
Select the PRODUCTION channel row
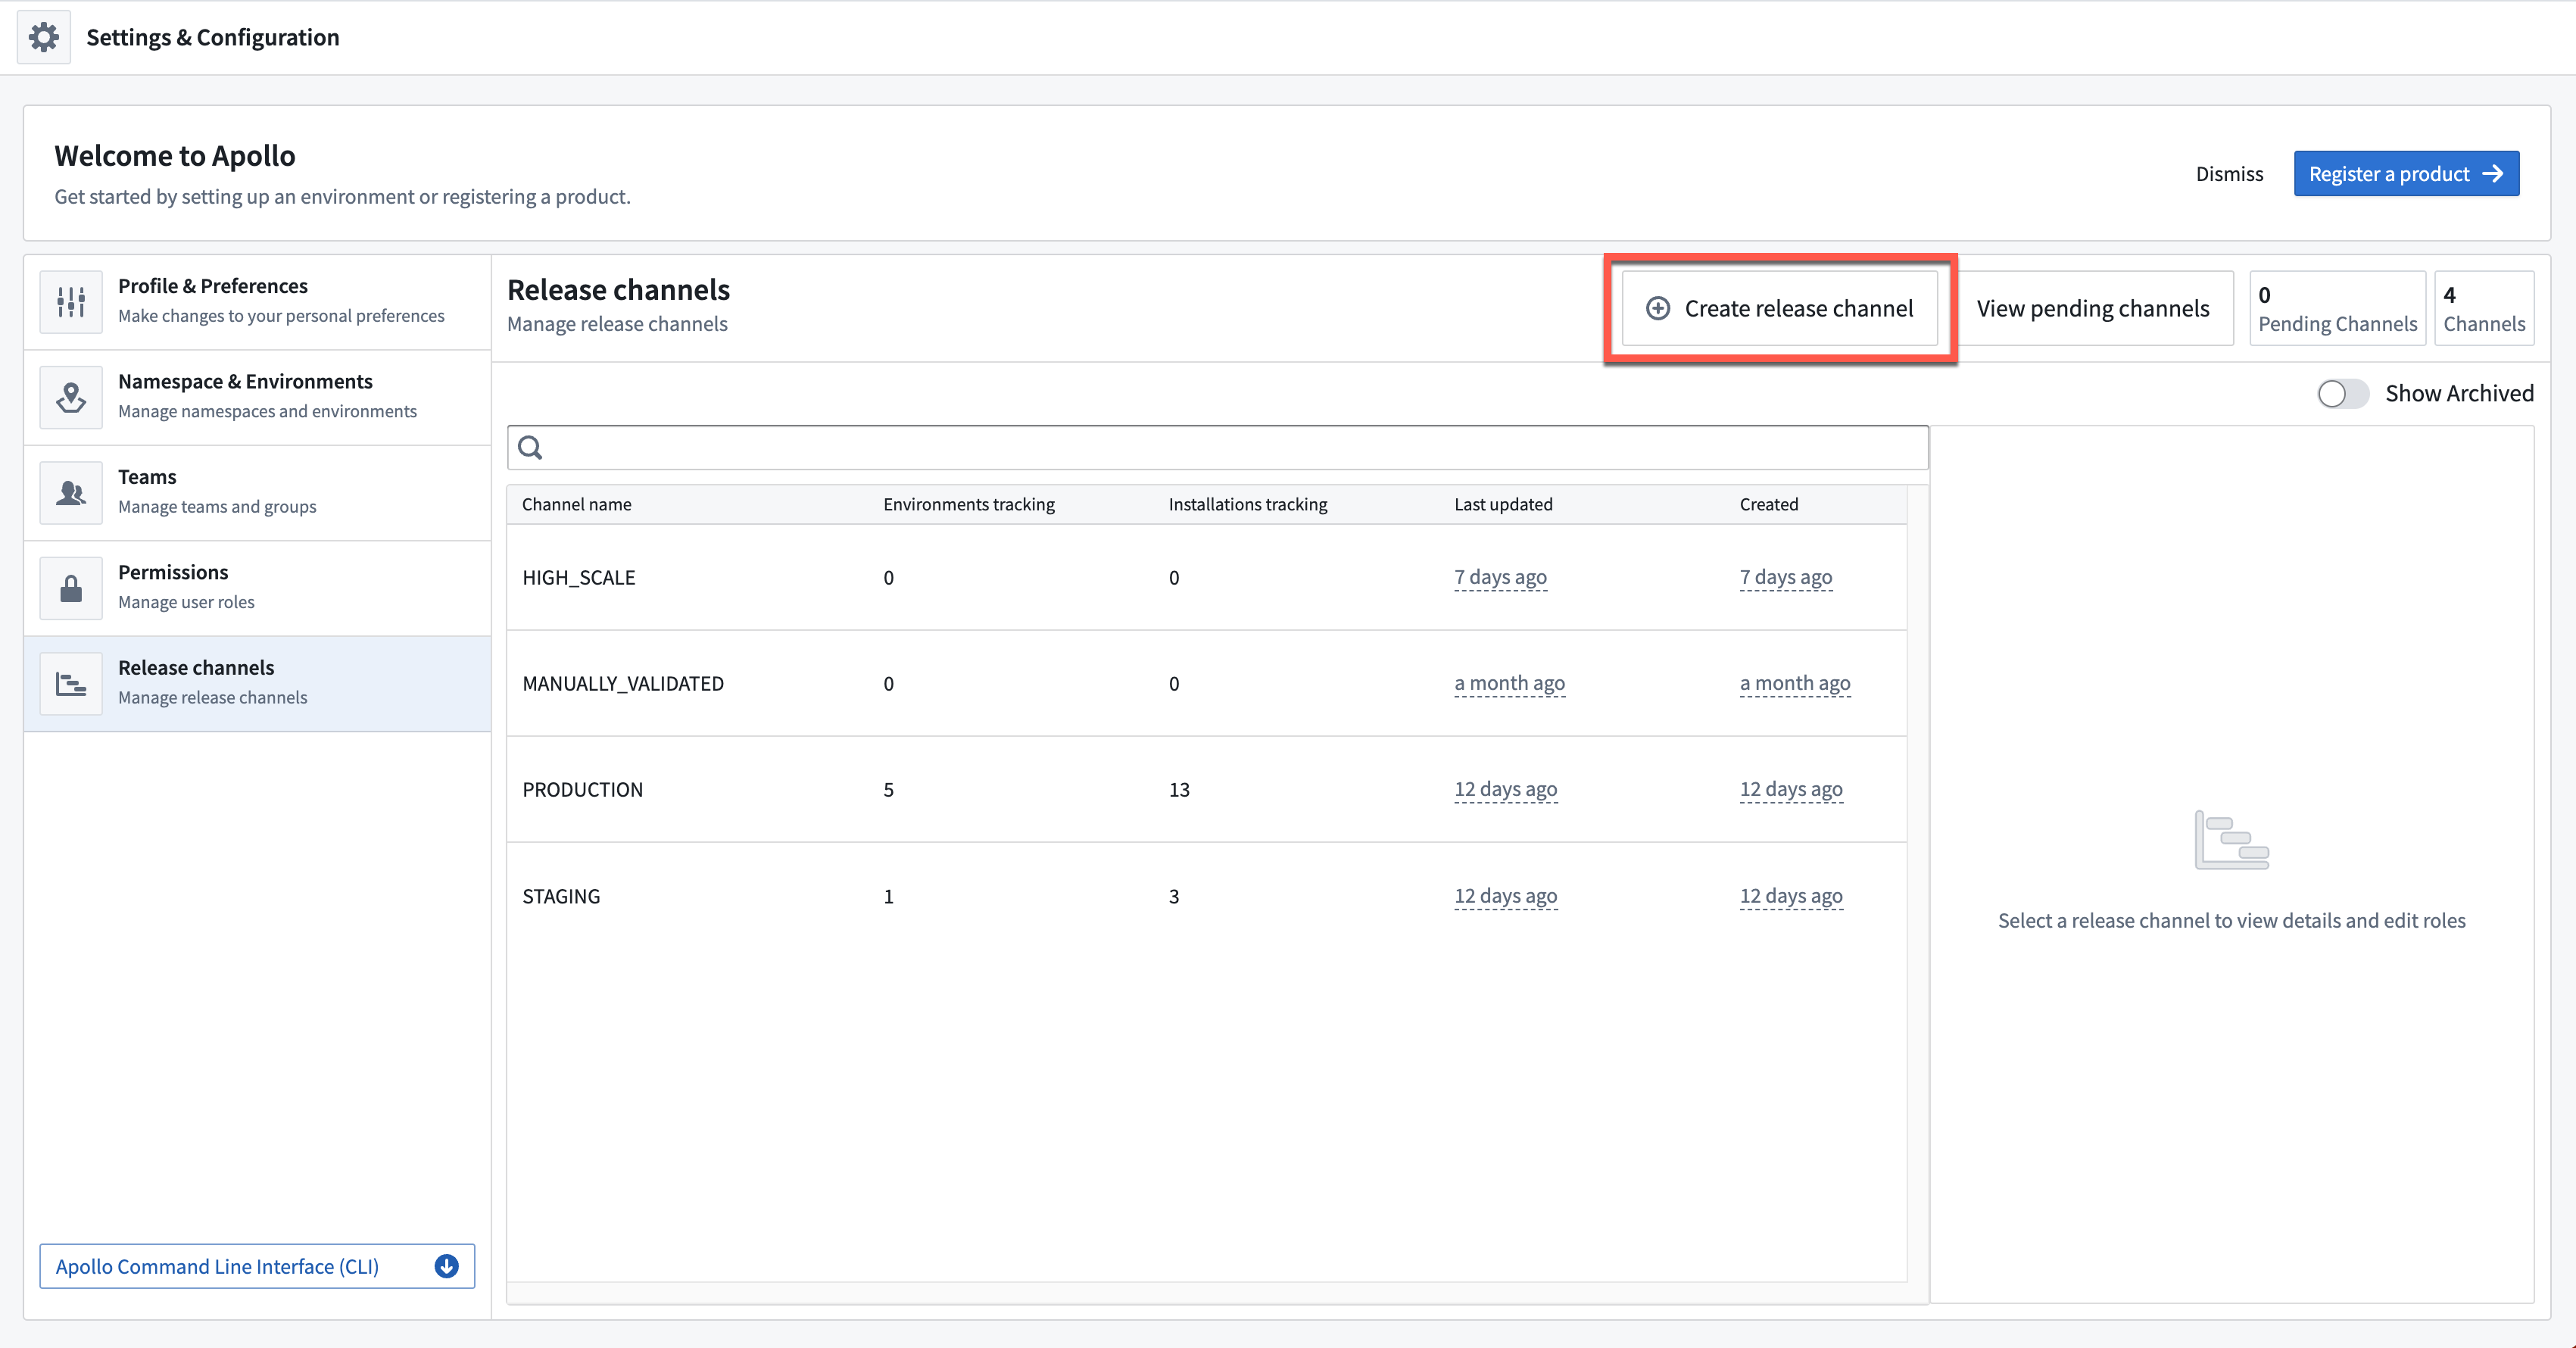tap(1206, 789)
